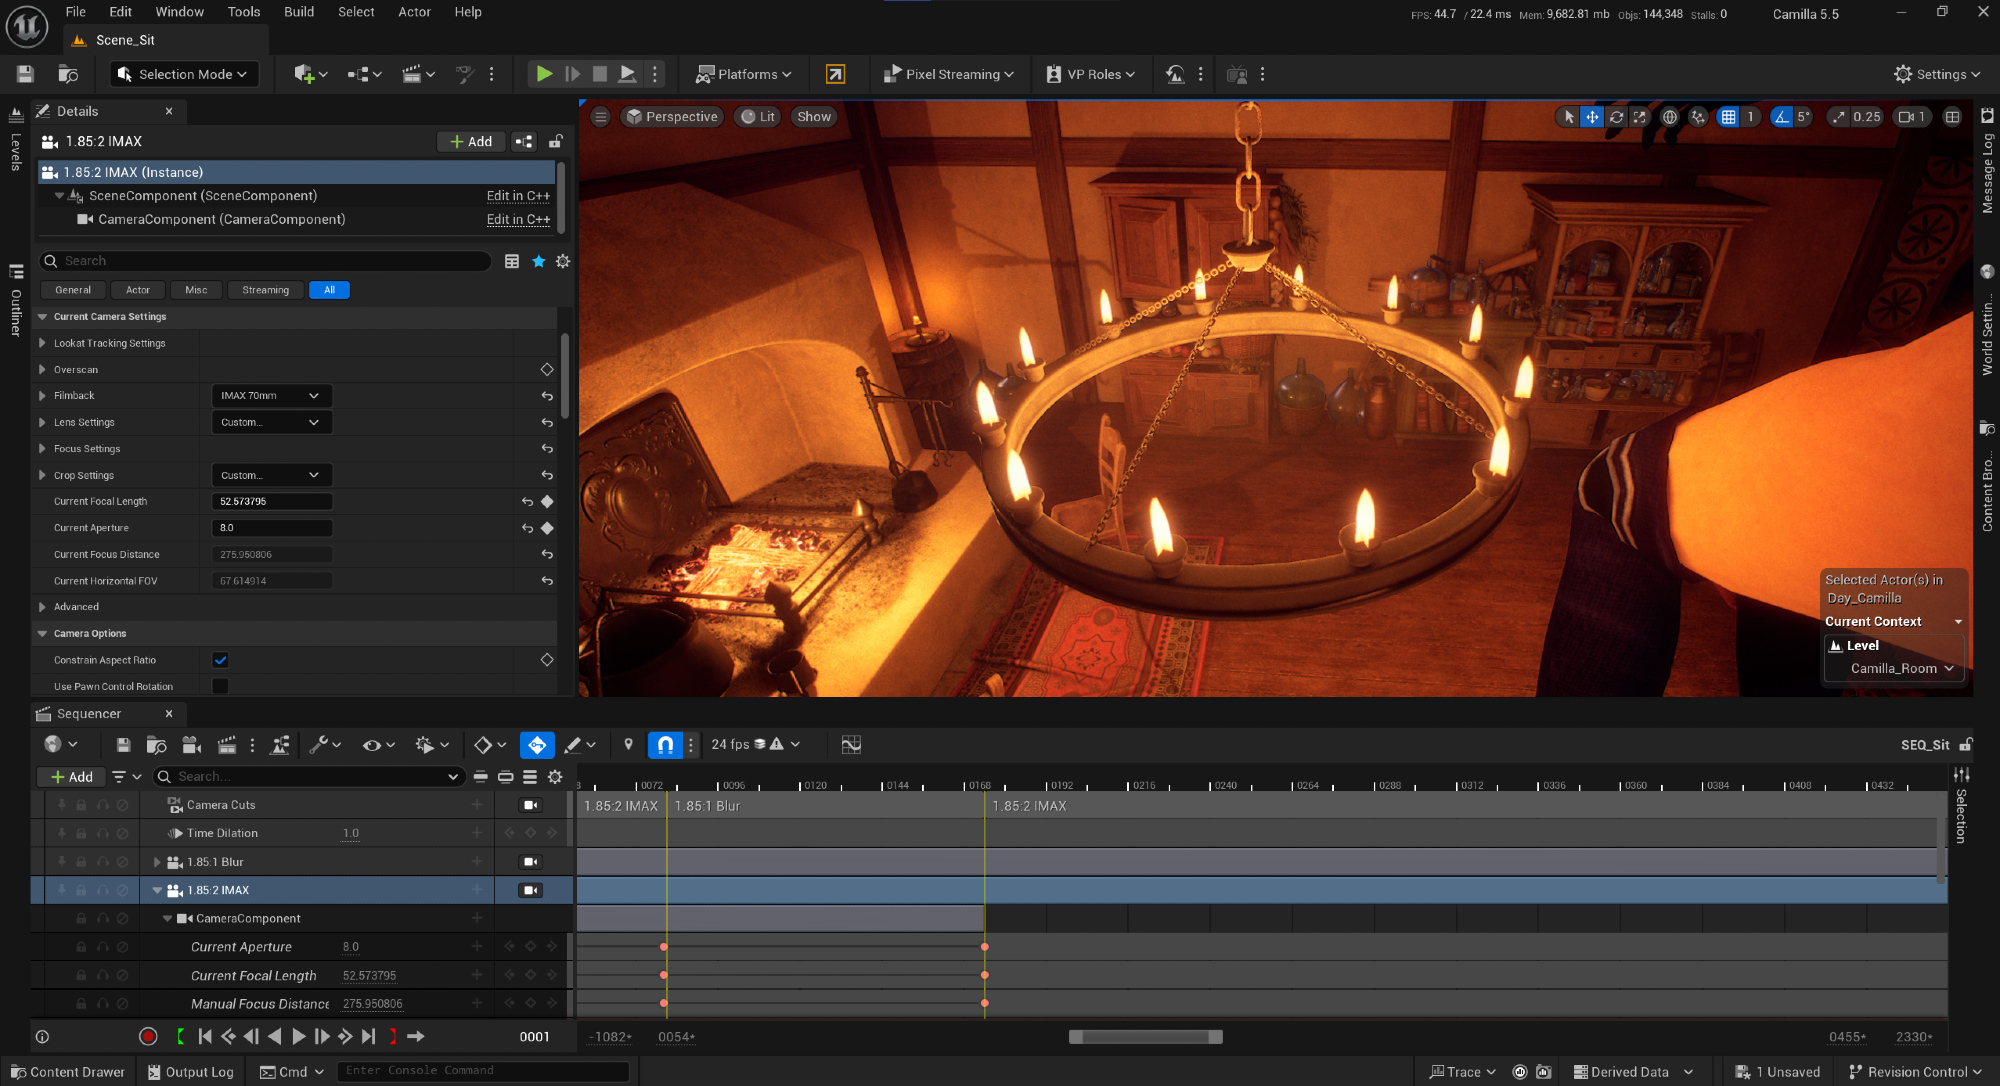Viewport: 2000px width, 1086px height.
Task: Open the Filmback IMAX 70mm dropdown
Action: [271, 396]
